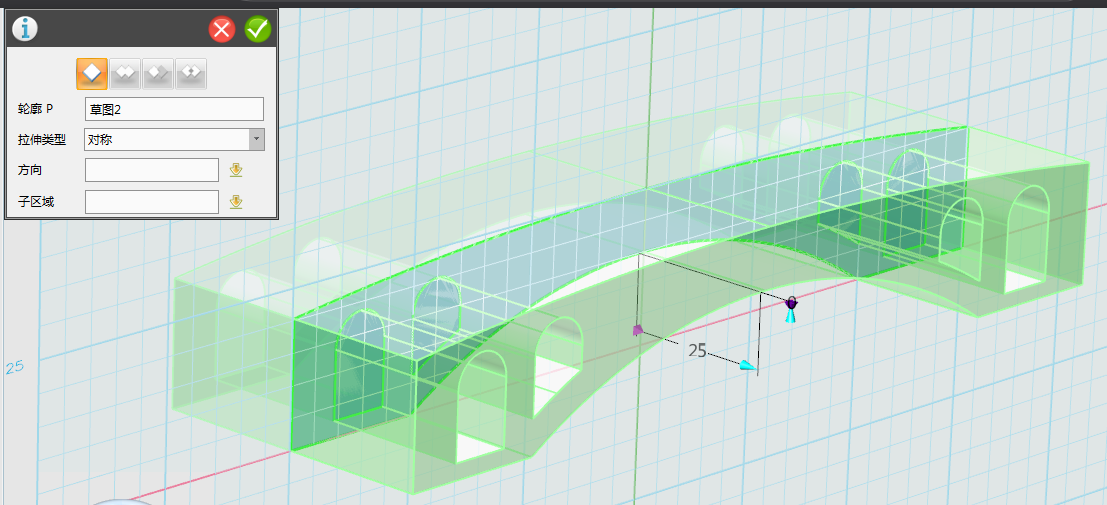
Task: Cancel the extrude with the red X
Action: 222,29
